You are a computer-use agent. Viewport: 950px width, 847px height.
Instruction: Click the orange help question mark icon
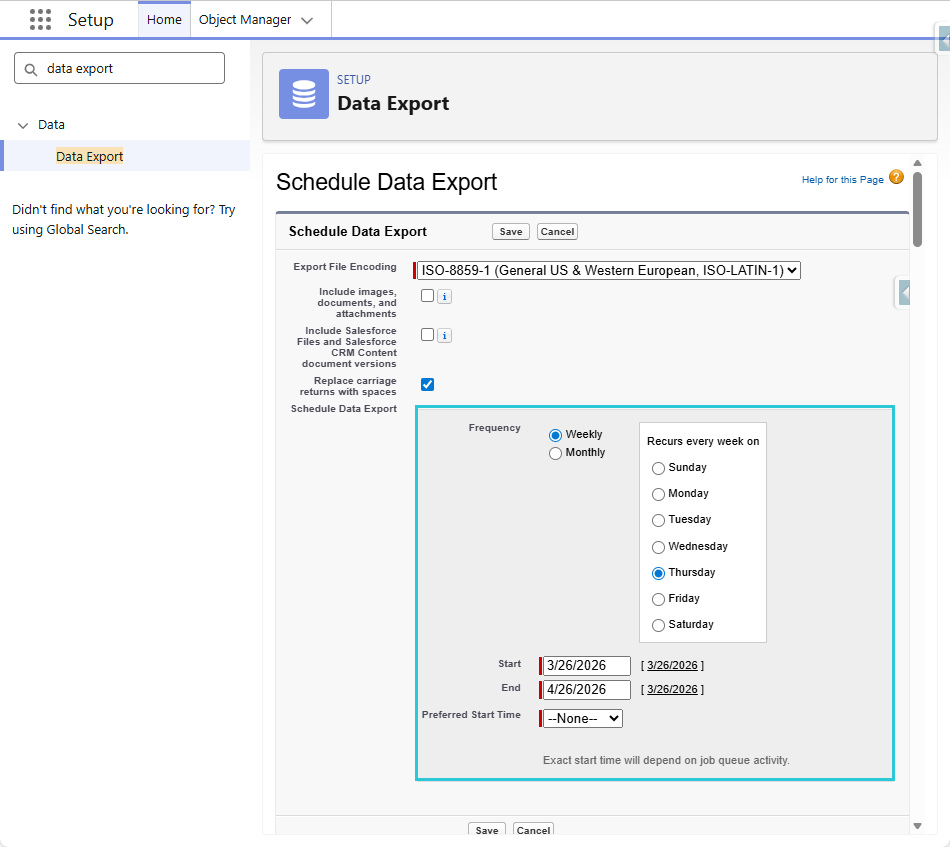896,178
